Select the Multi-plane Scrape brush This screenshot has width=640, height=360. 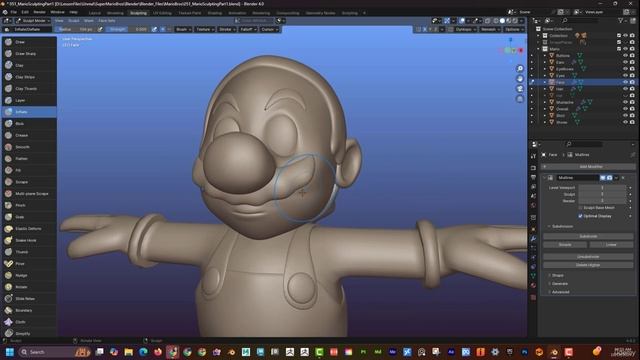coord(29,193)
